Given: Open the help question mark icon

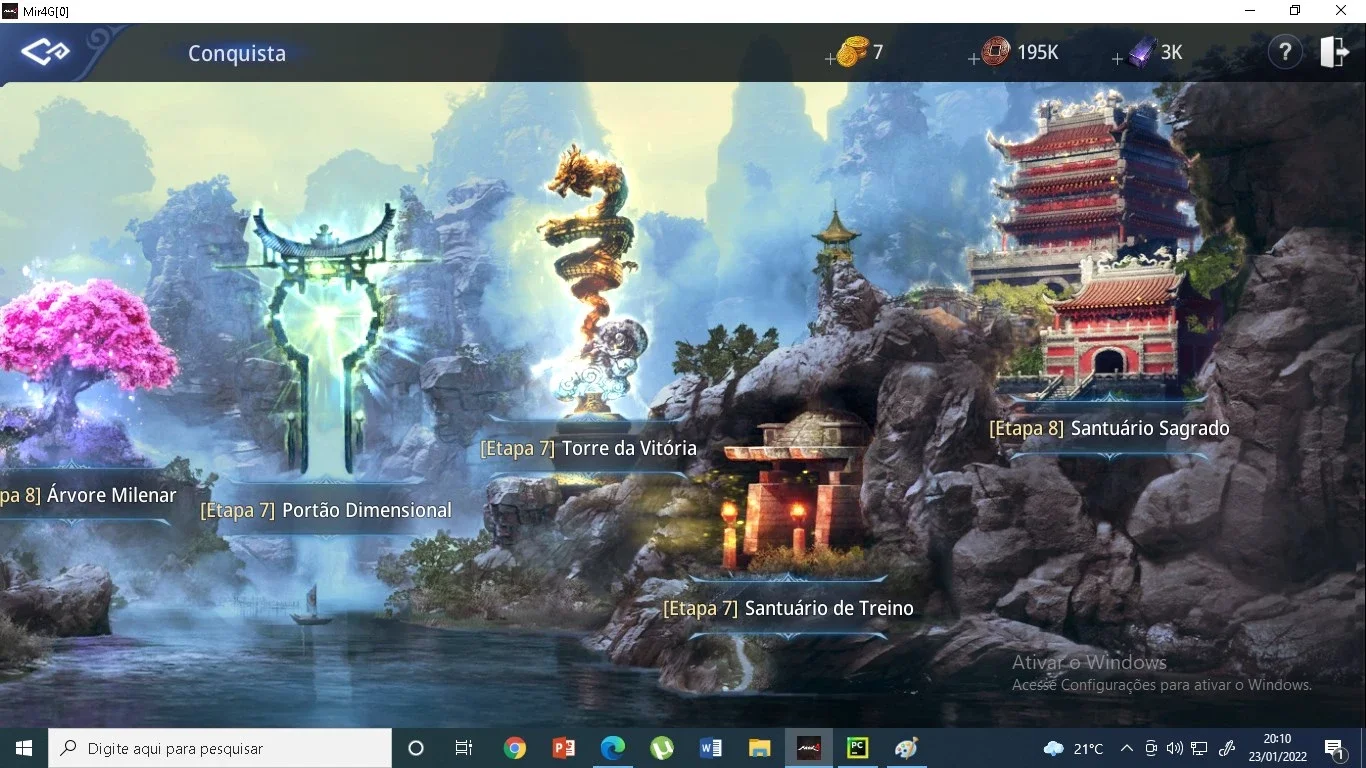Looking at the screenshot, I should (1285, 52).
